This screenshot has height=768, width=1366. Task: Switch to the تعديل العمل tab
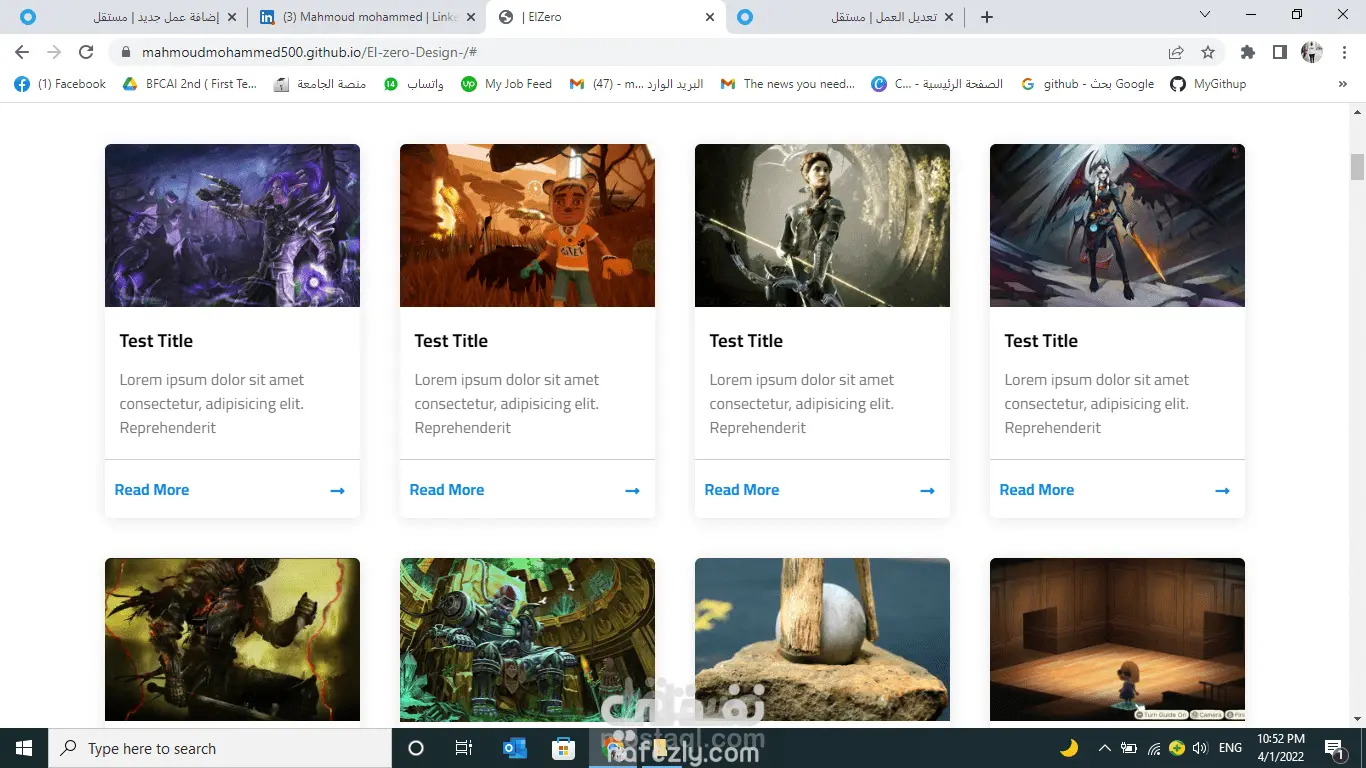pos(846,17)
